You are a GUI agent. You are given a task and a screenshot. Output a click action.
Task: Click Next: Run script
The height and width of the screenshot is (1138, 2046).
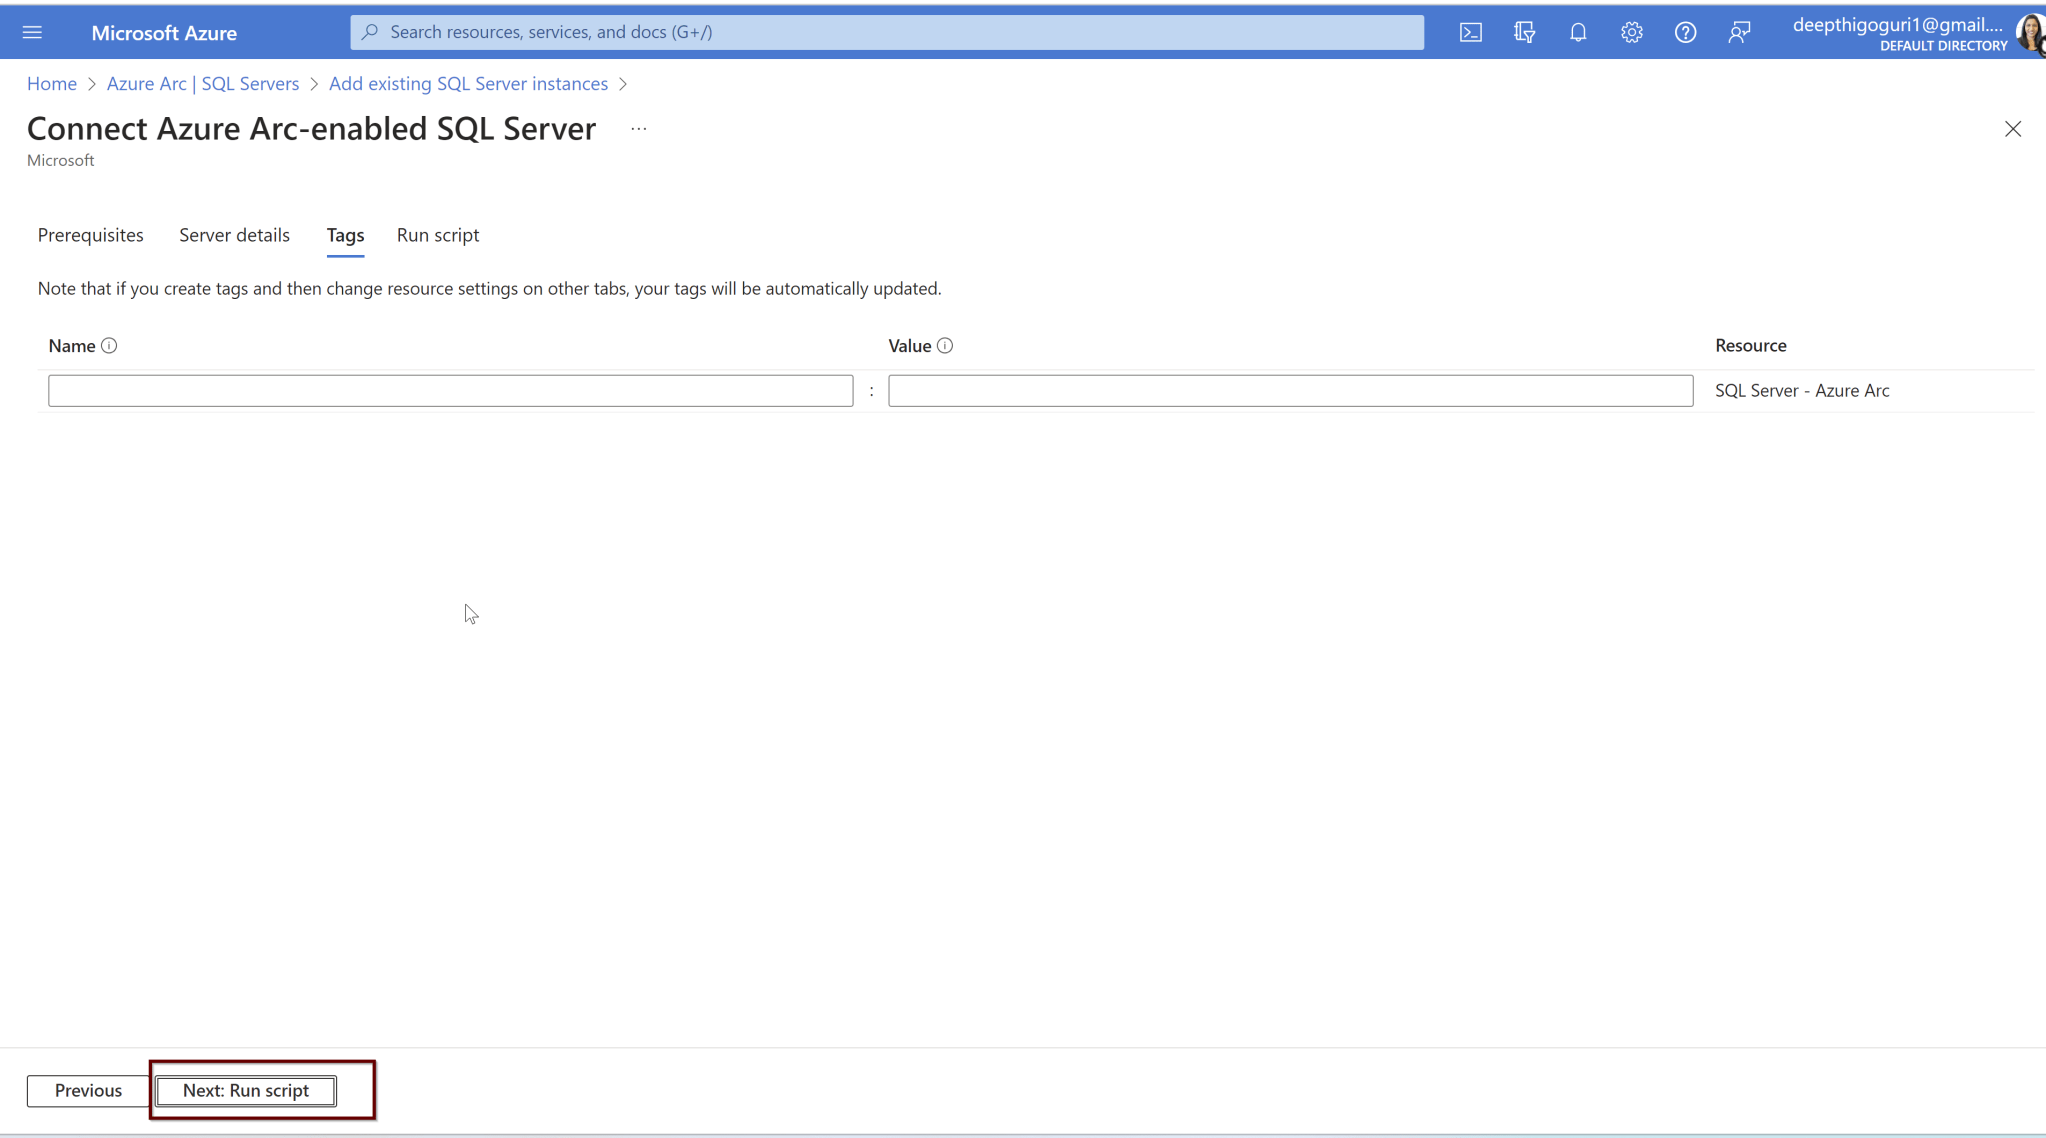[x=245, y=1090]
